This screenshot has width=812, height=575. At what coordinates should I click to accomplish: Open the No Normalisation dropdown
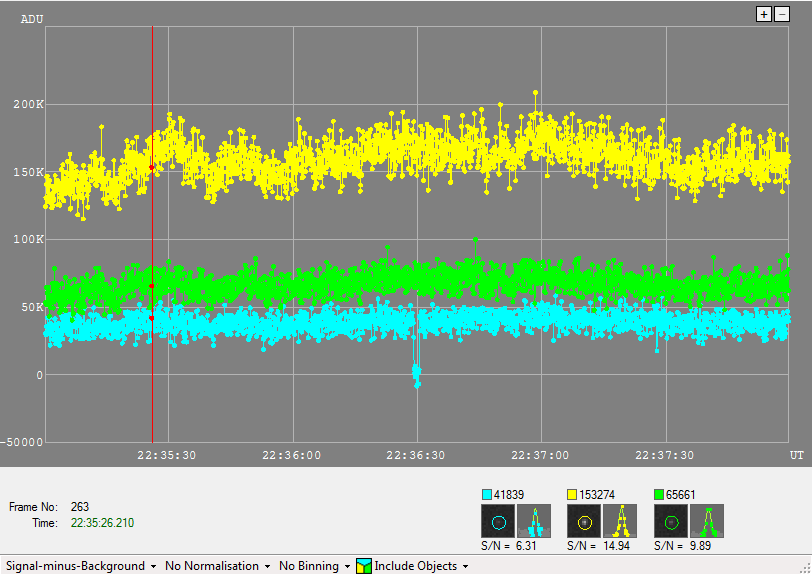(x=217, y=566)
